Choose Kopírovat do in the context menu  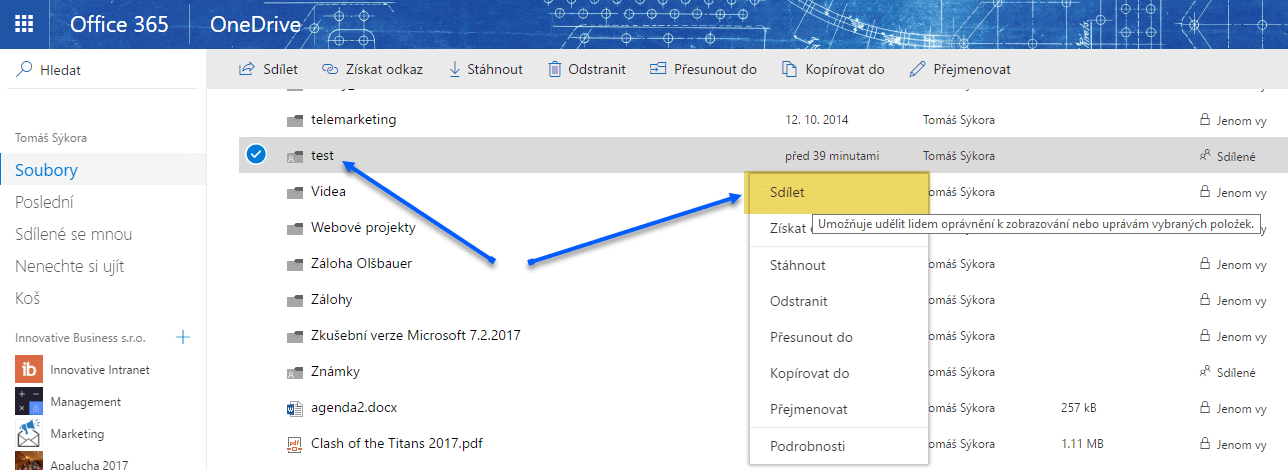click(x=838, y=373)
